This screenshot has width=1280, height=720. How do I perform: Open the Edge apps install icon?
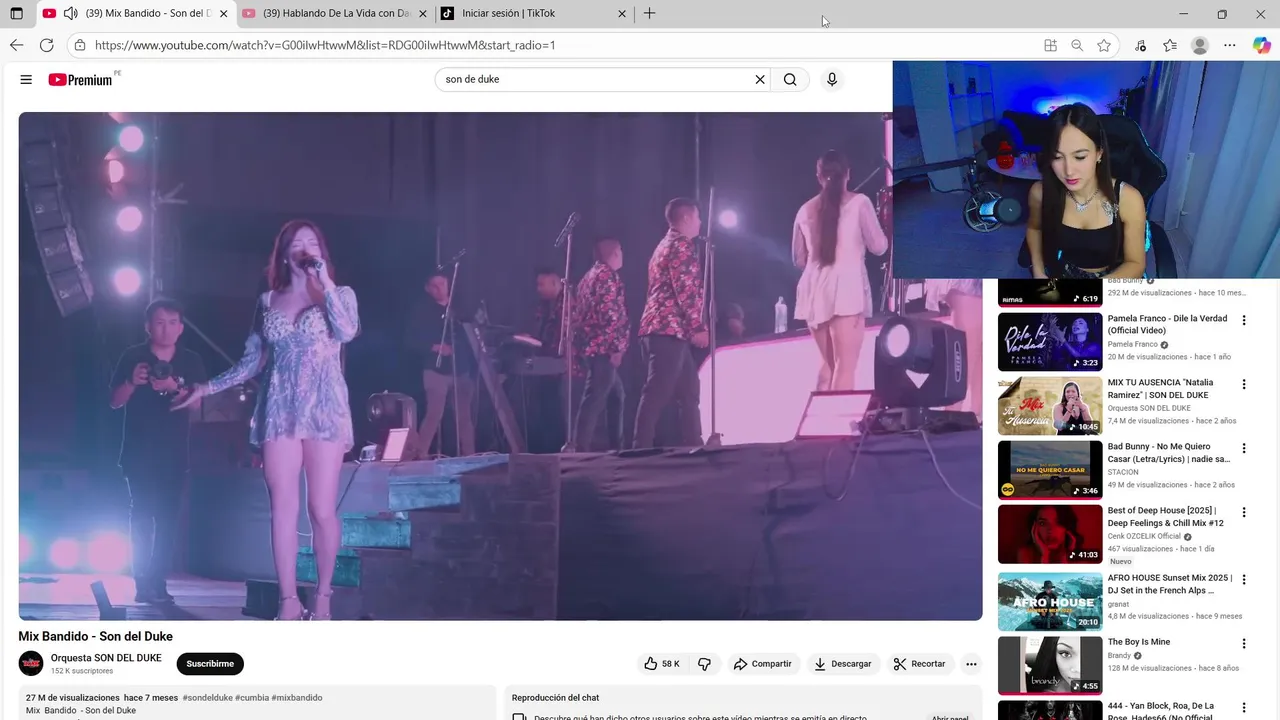tap(1050, 45)
